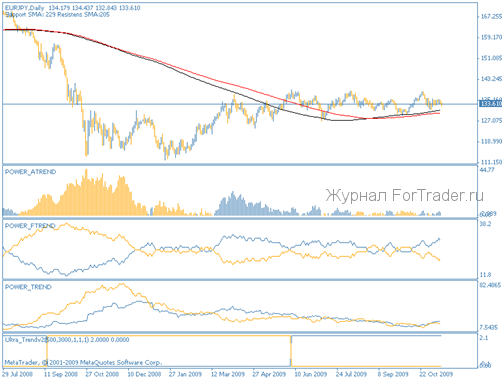Click the 11.8 POWER_FTREND scale value
Image resolution: width=502 pixels, height=379 pixels.
pos(485,275)
